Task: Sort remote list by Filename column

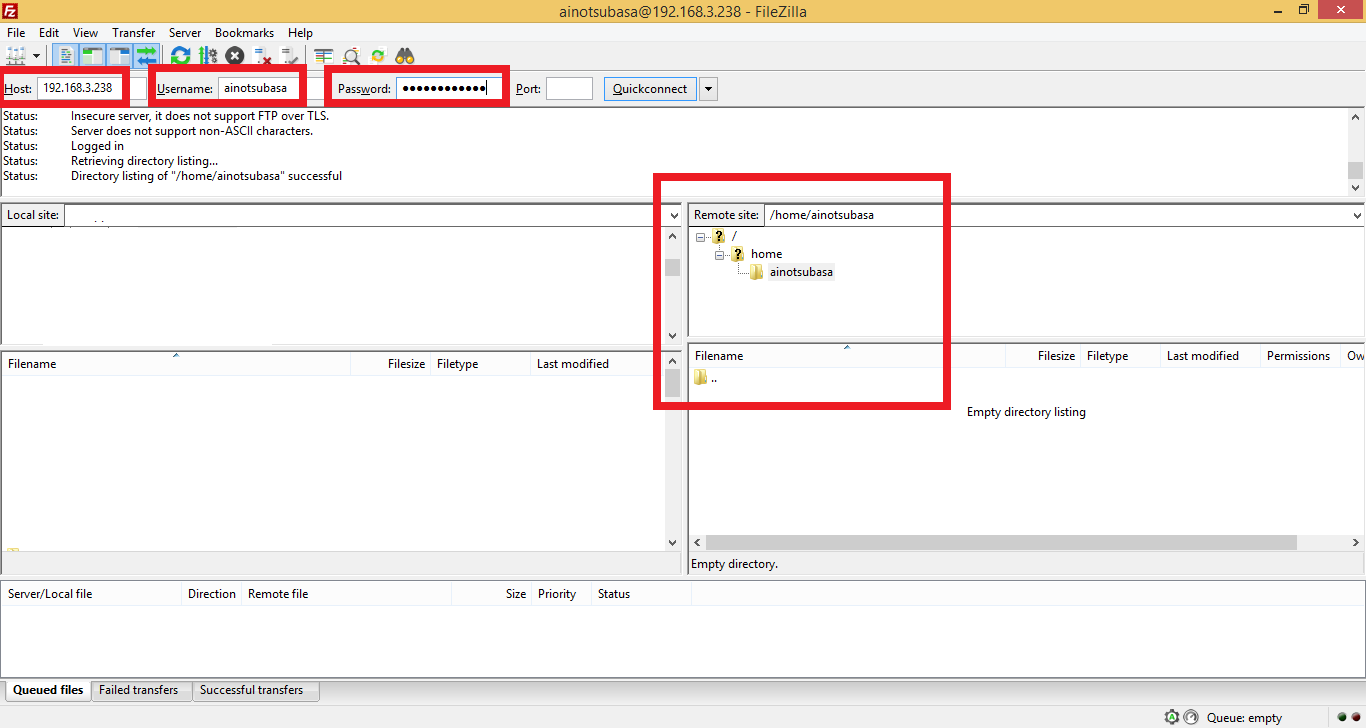Action: pyautogui.click(x=847, y=356)
